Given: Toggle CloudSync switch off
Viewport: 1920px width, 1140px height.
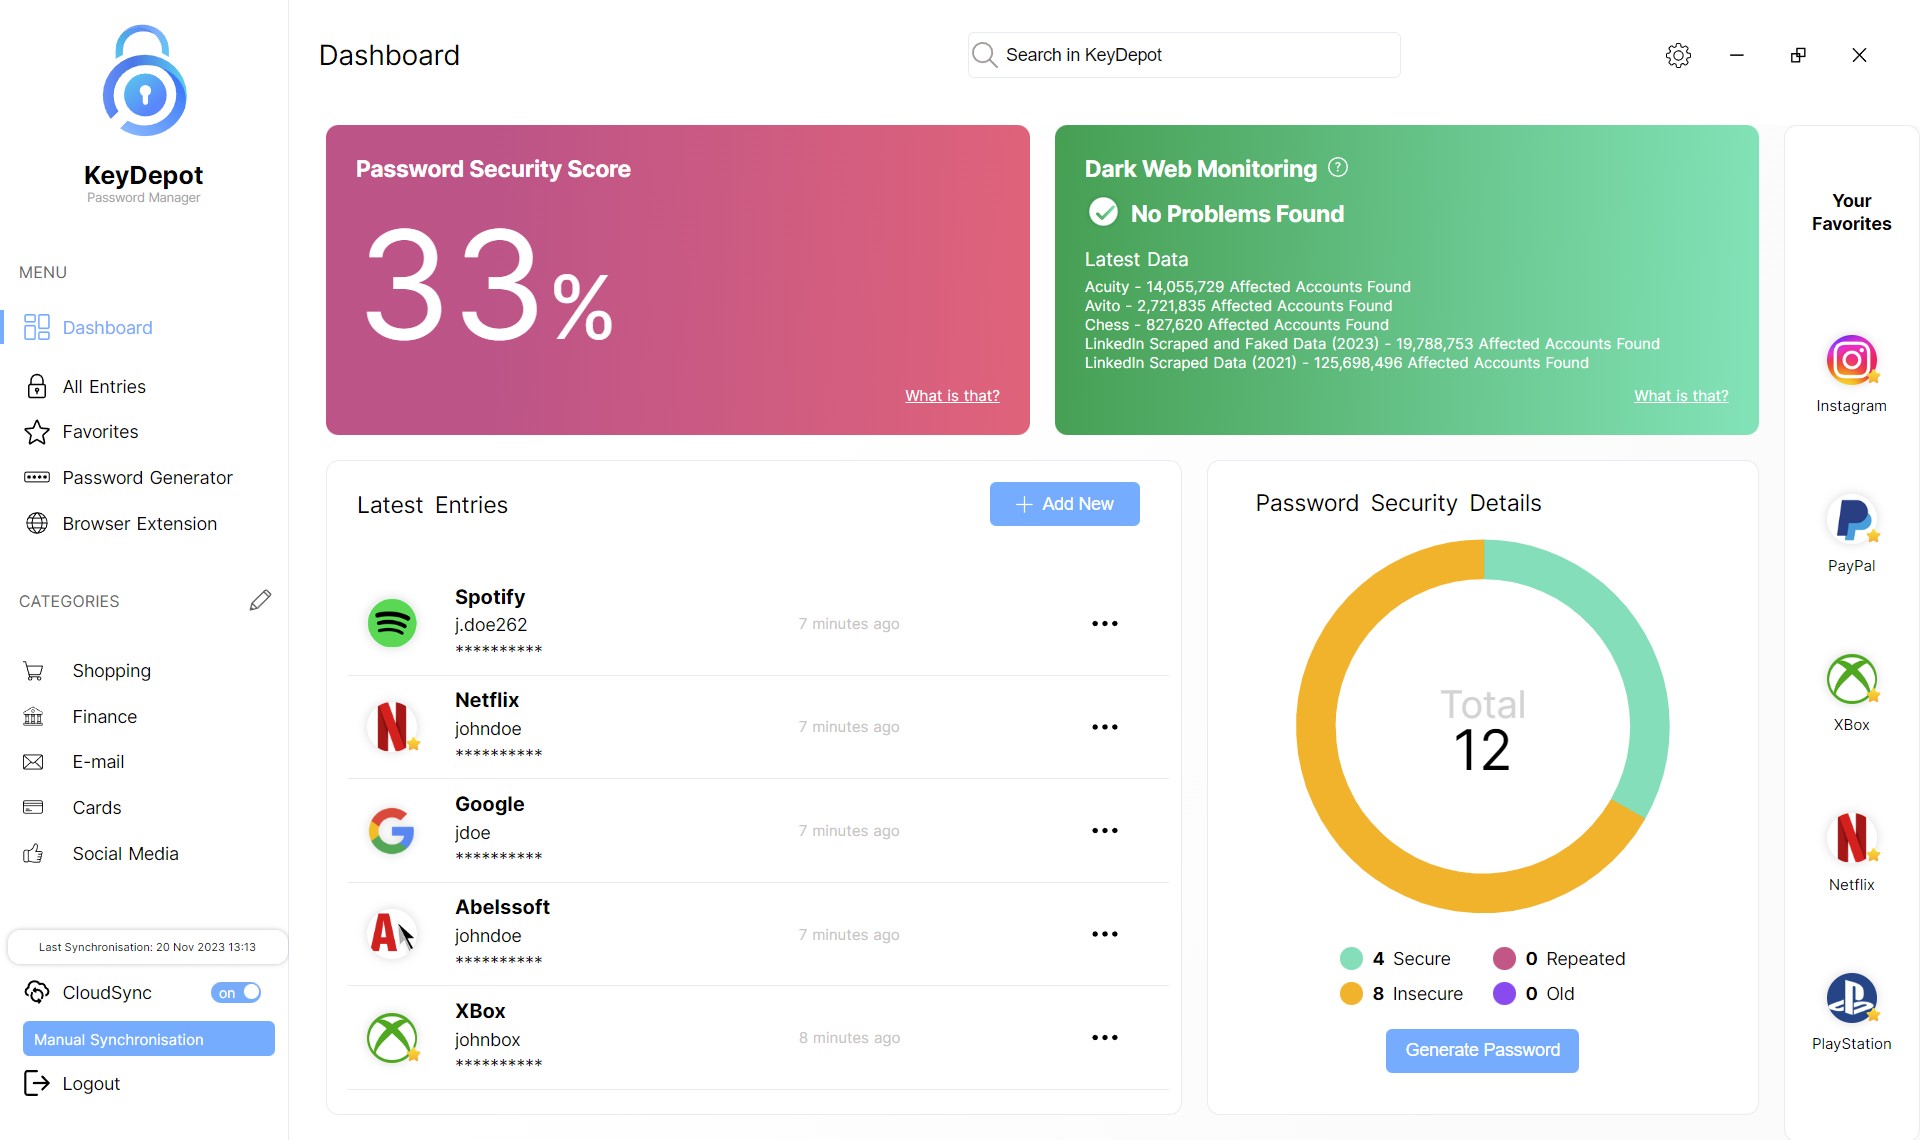Looking at the screenshot, I should point(237,992).
